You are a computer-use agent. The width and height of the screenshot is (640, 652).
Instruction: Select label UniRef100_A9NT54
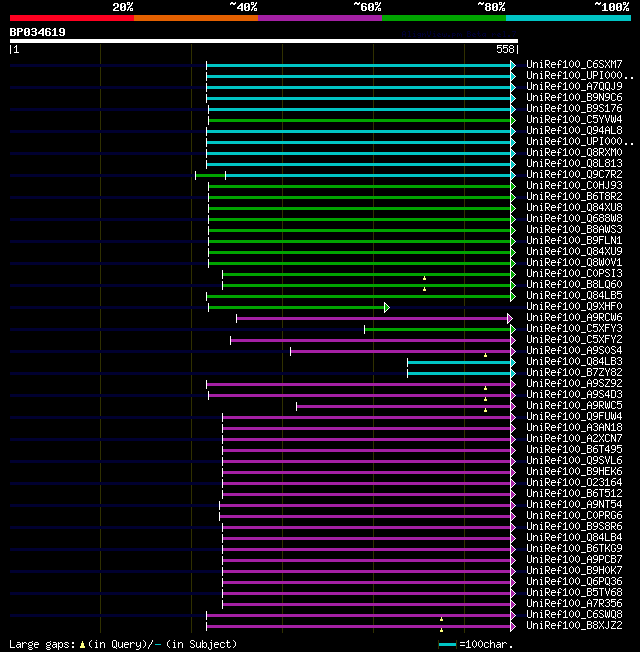click(x=574, y=505)
